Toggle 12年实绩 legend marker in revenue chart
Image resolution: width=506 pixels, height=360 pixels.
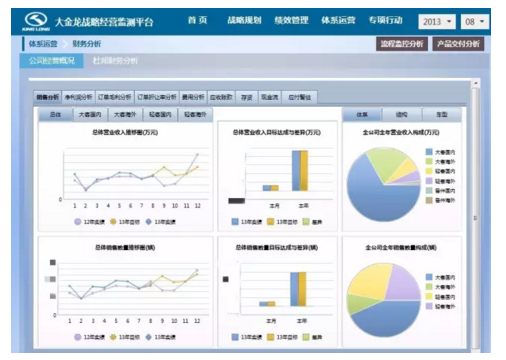tap(78, 222)
